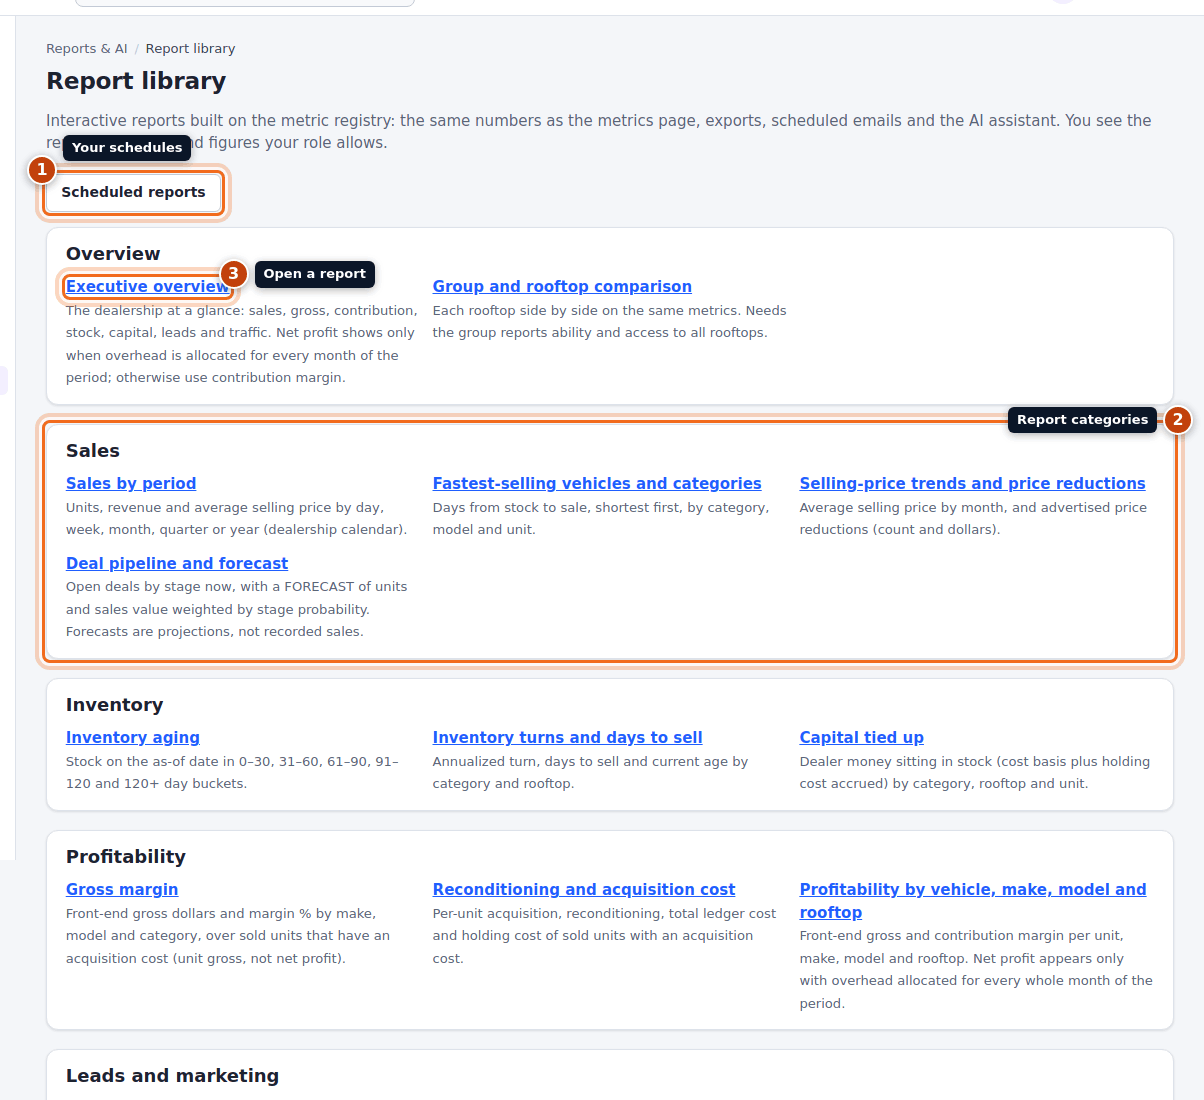Open Group and rooftop comparison report
This screenshot has width=1204, height=1100.
(562, 286)
